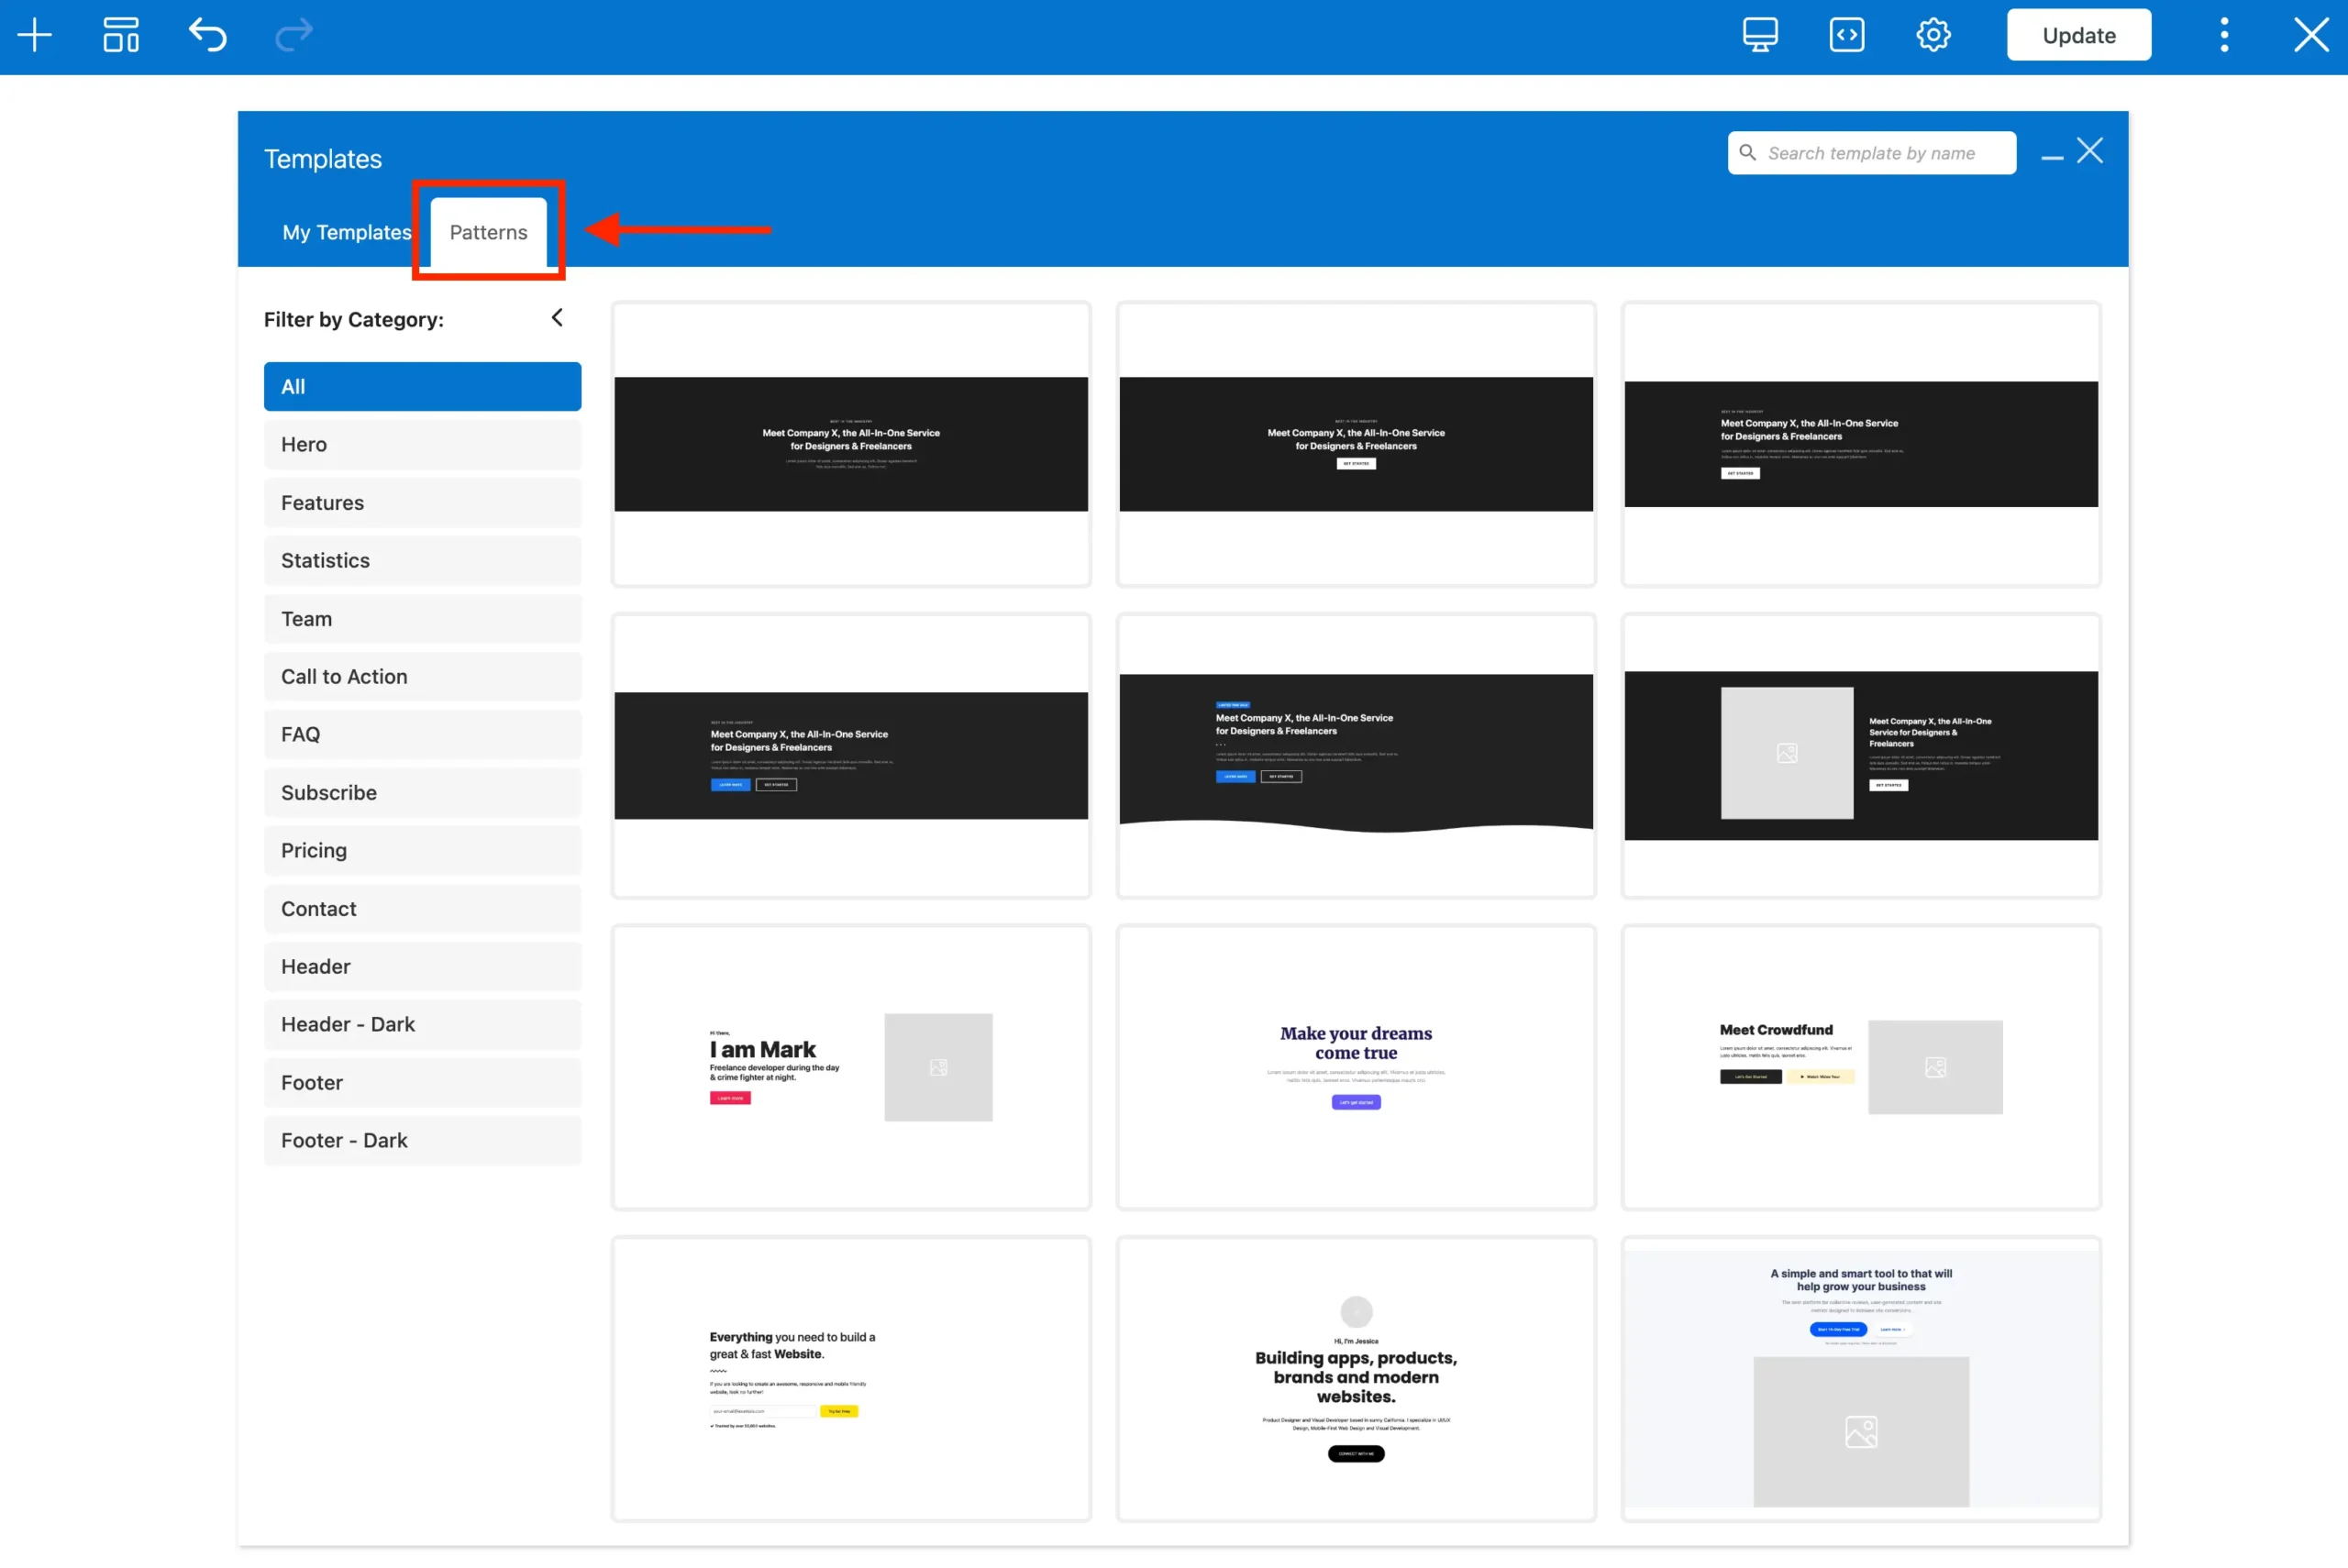Click the search magnifier icon in Templates
The image size is (2348, 1568).
point(1747,152)
